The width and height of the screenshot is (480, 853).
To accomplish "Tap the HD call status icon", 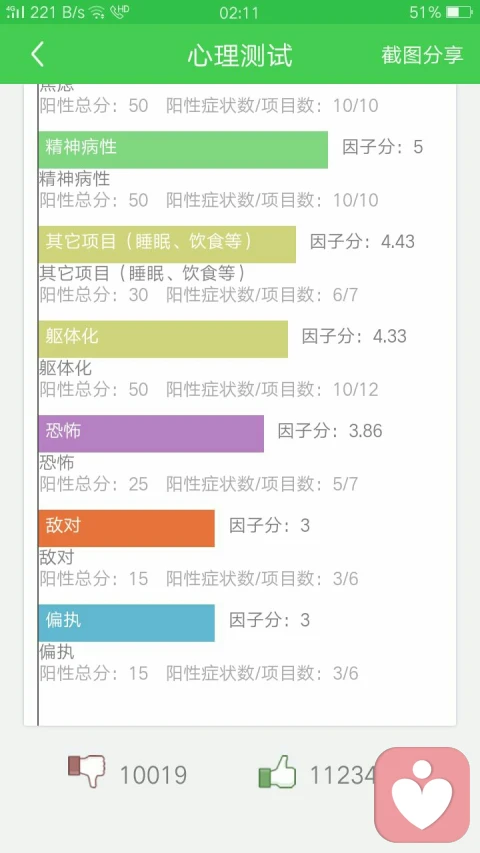I will [x=119, y=12].
